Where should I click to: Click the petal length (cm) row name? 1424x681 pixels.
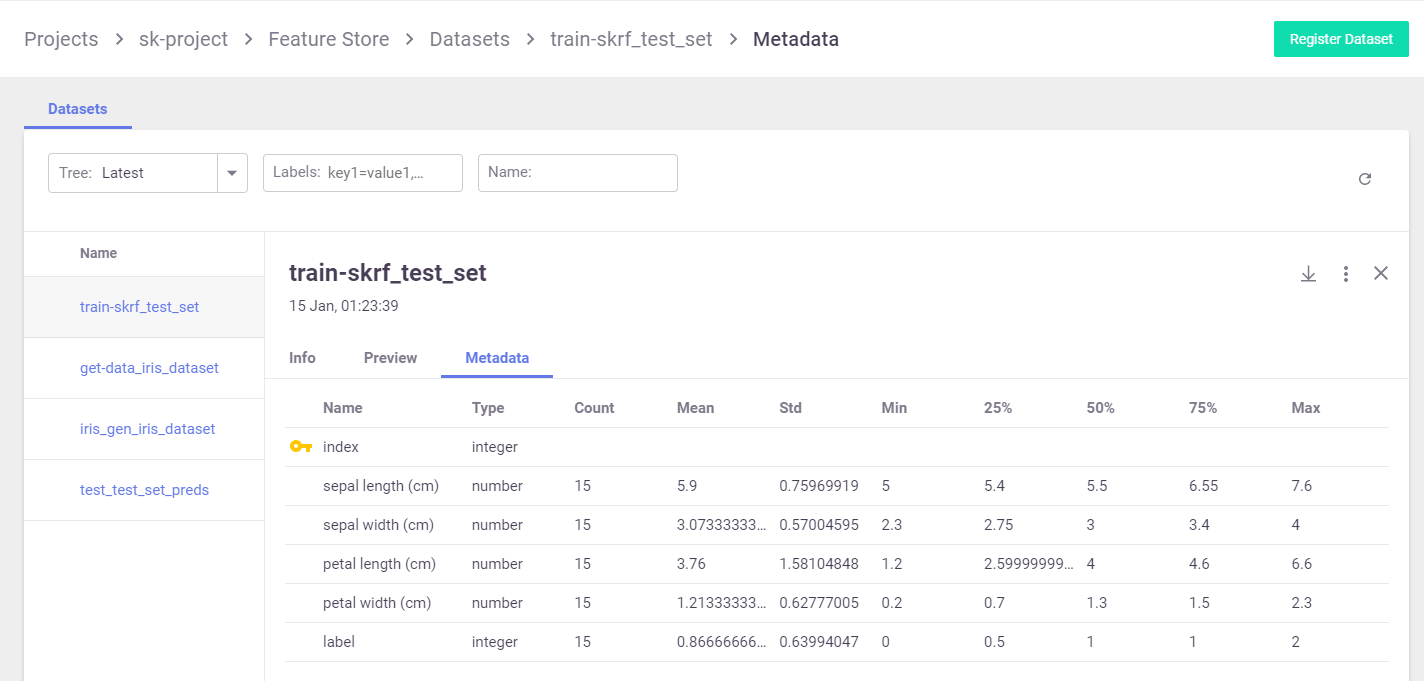pyautogui.click(x=379, y=564)
